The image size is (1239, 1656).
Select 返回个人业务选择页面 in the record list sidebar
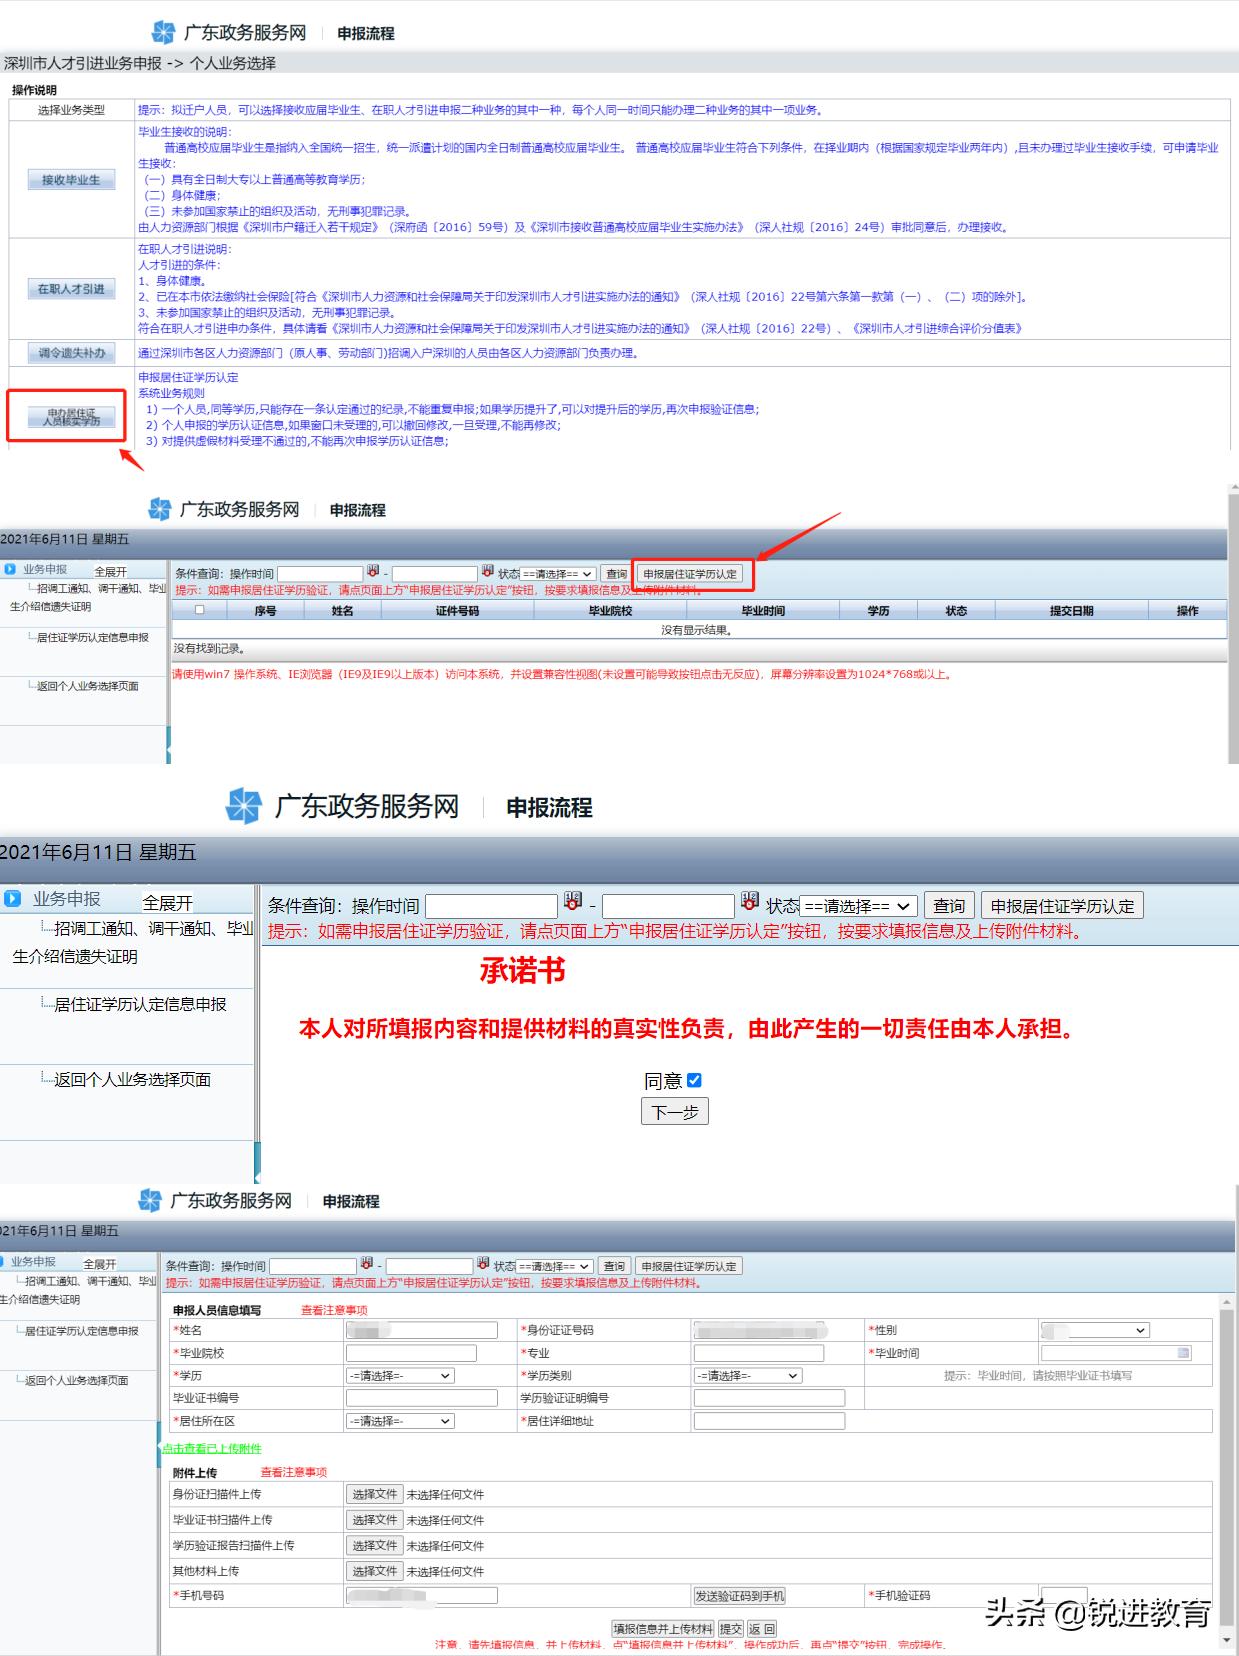(x=87, y=686)
